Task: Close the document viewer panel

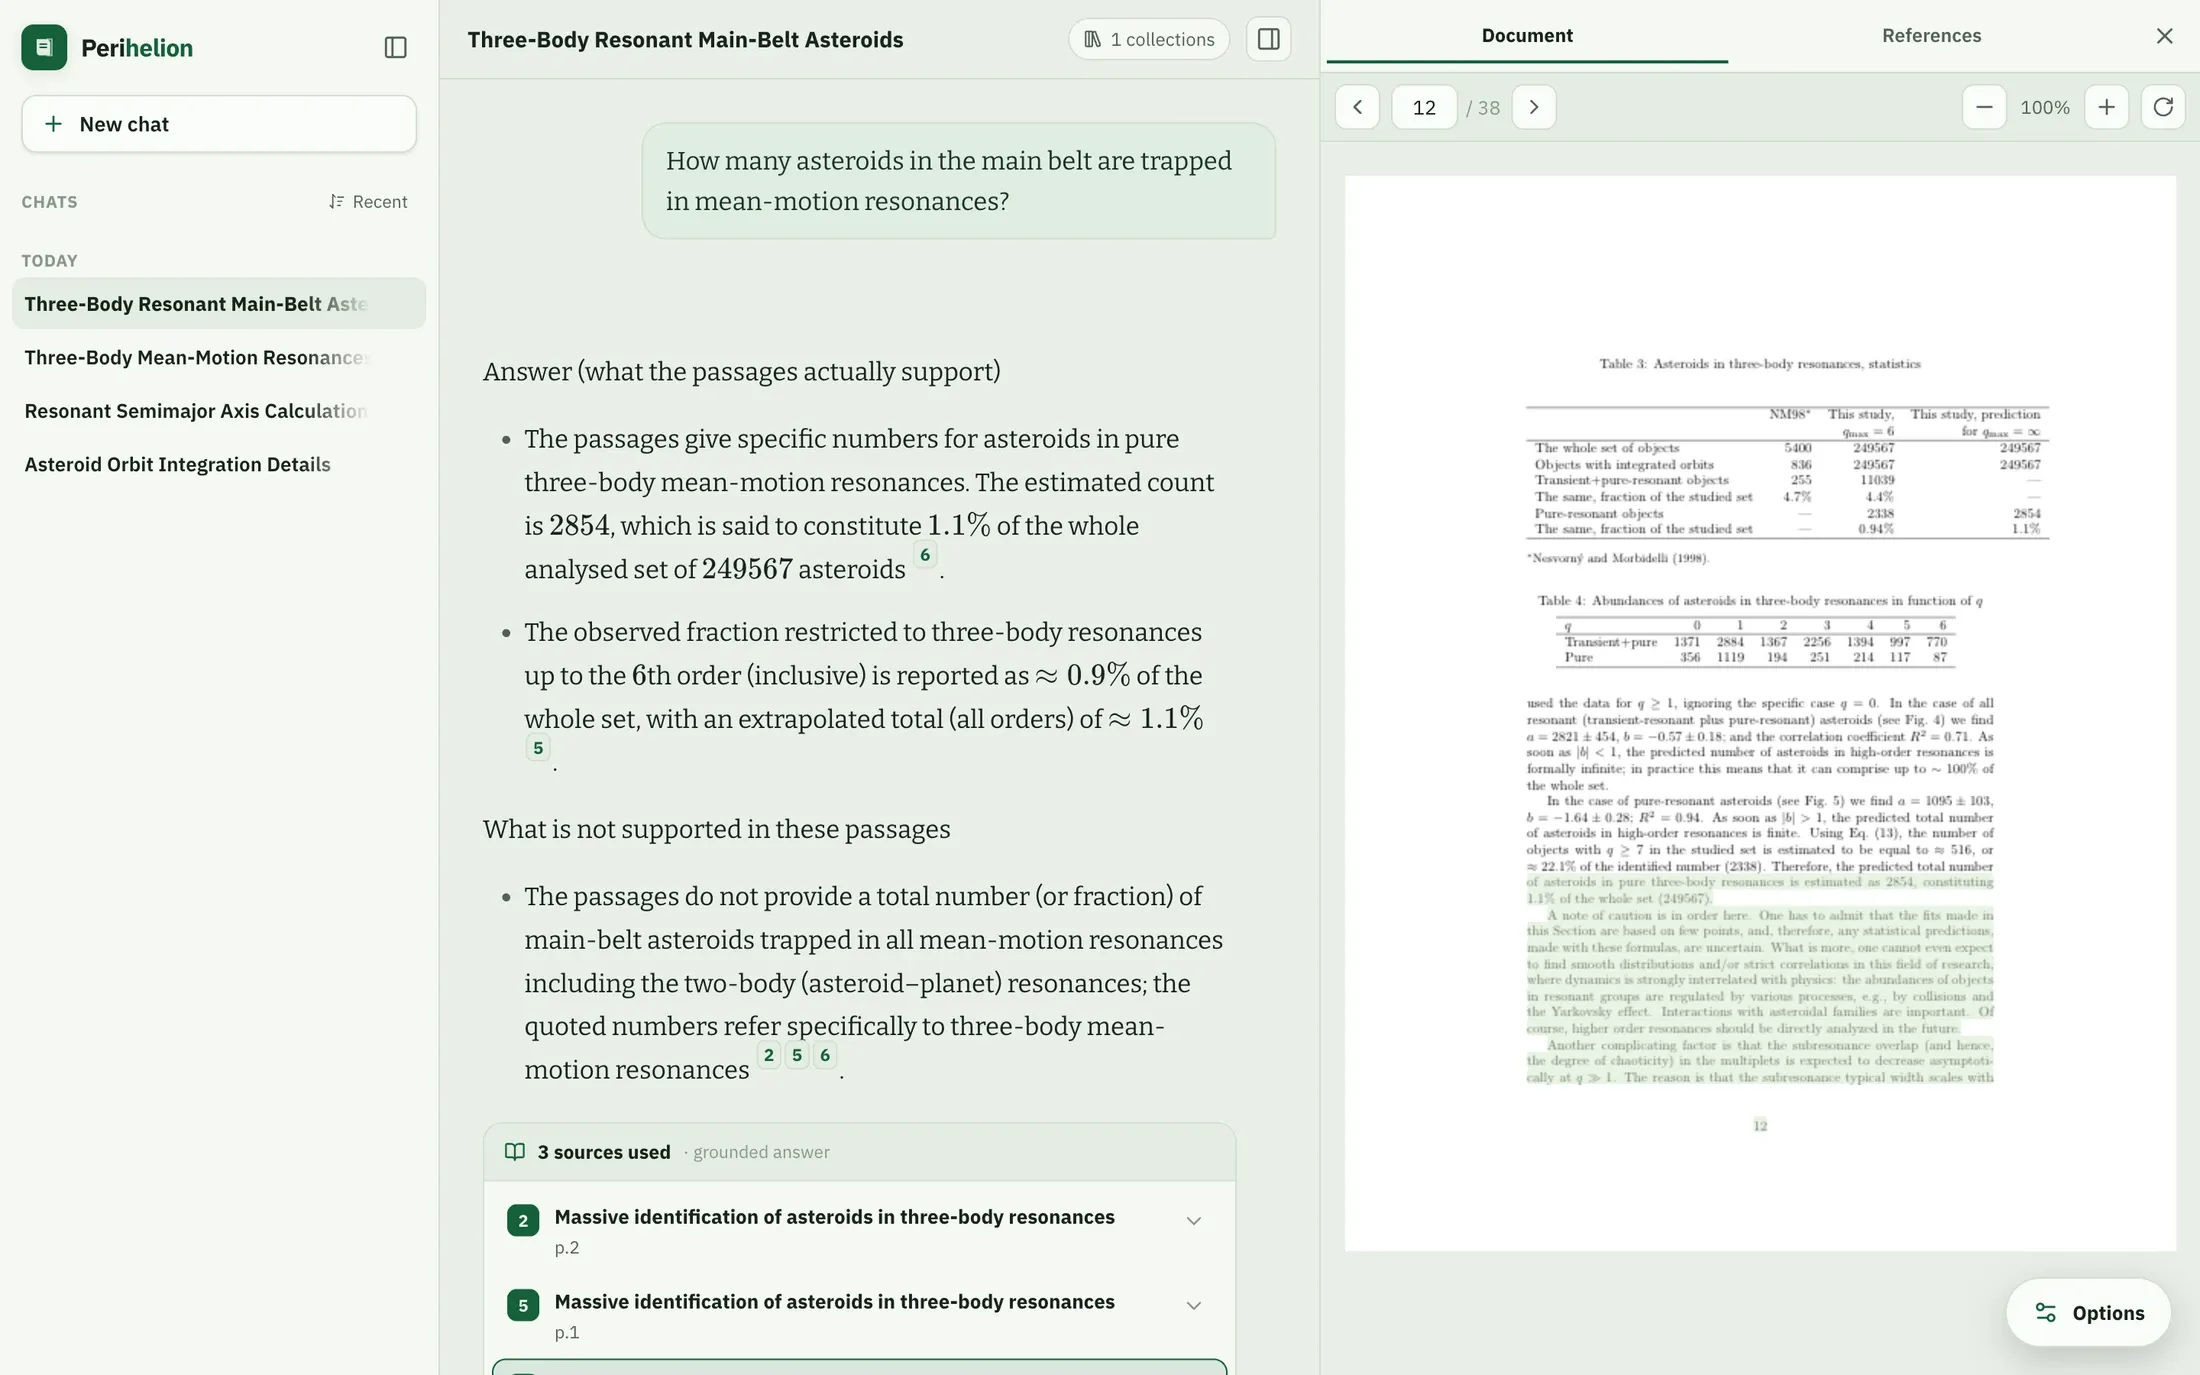Action: coord(2164,36)
